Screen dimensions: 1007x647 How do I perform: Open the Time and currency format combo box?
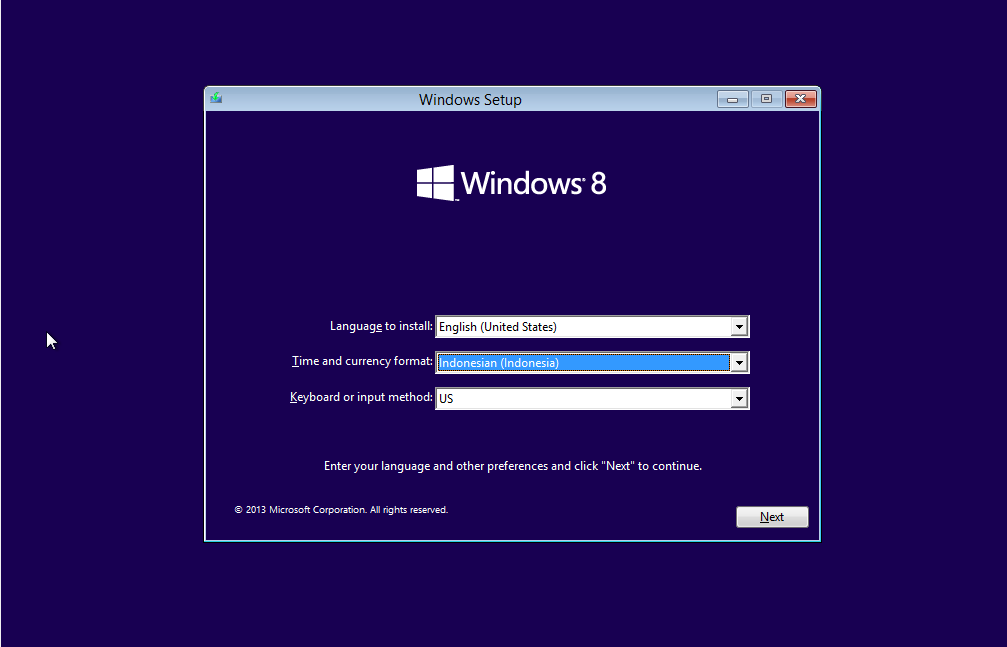point(592,362)
